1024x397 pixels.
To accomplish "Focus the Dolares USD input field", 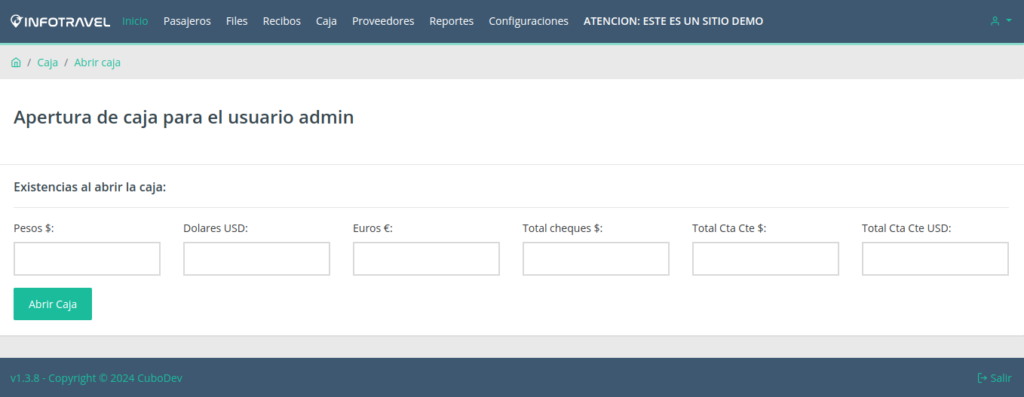I will click(x=257, y=259).
